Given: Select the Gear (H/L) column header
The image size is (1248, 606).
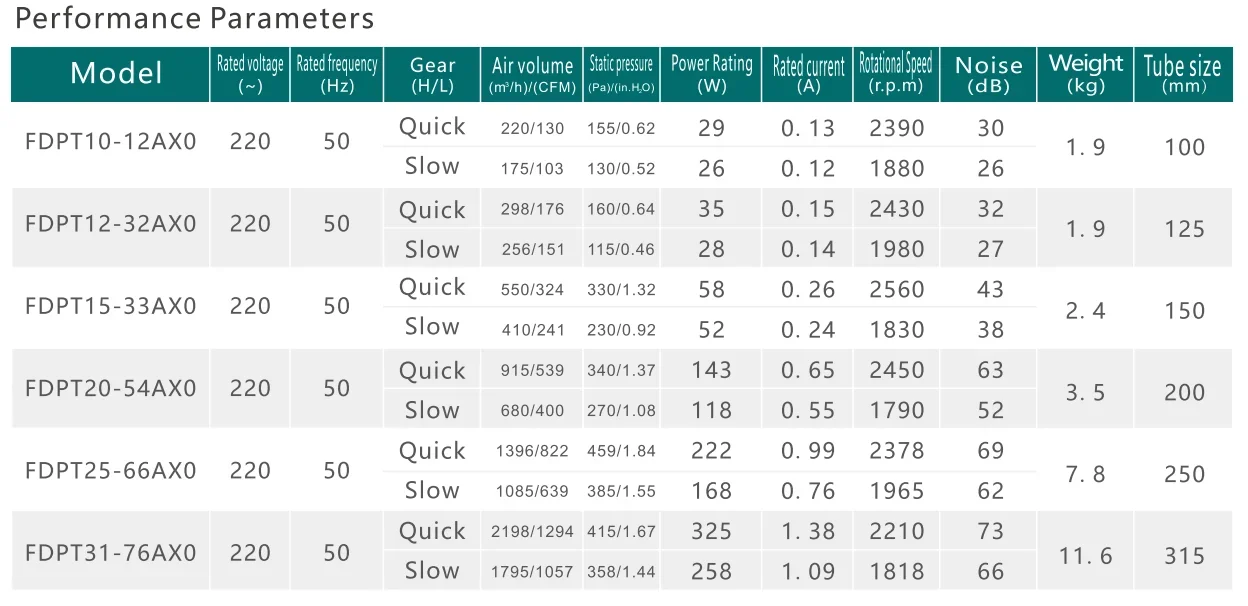Looking at the screenshot, I should [432, 74].
